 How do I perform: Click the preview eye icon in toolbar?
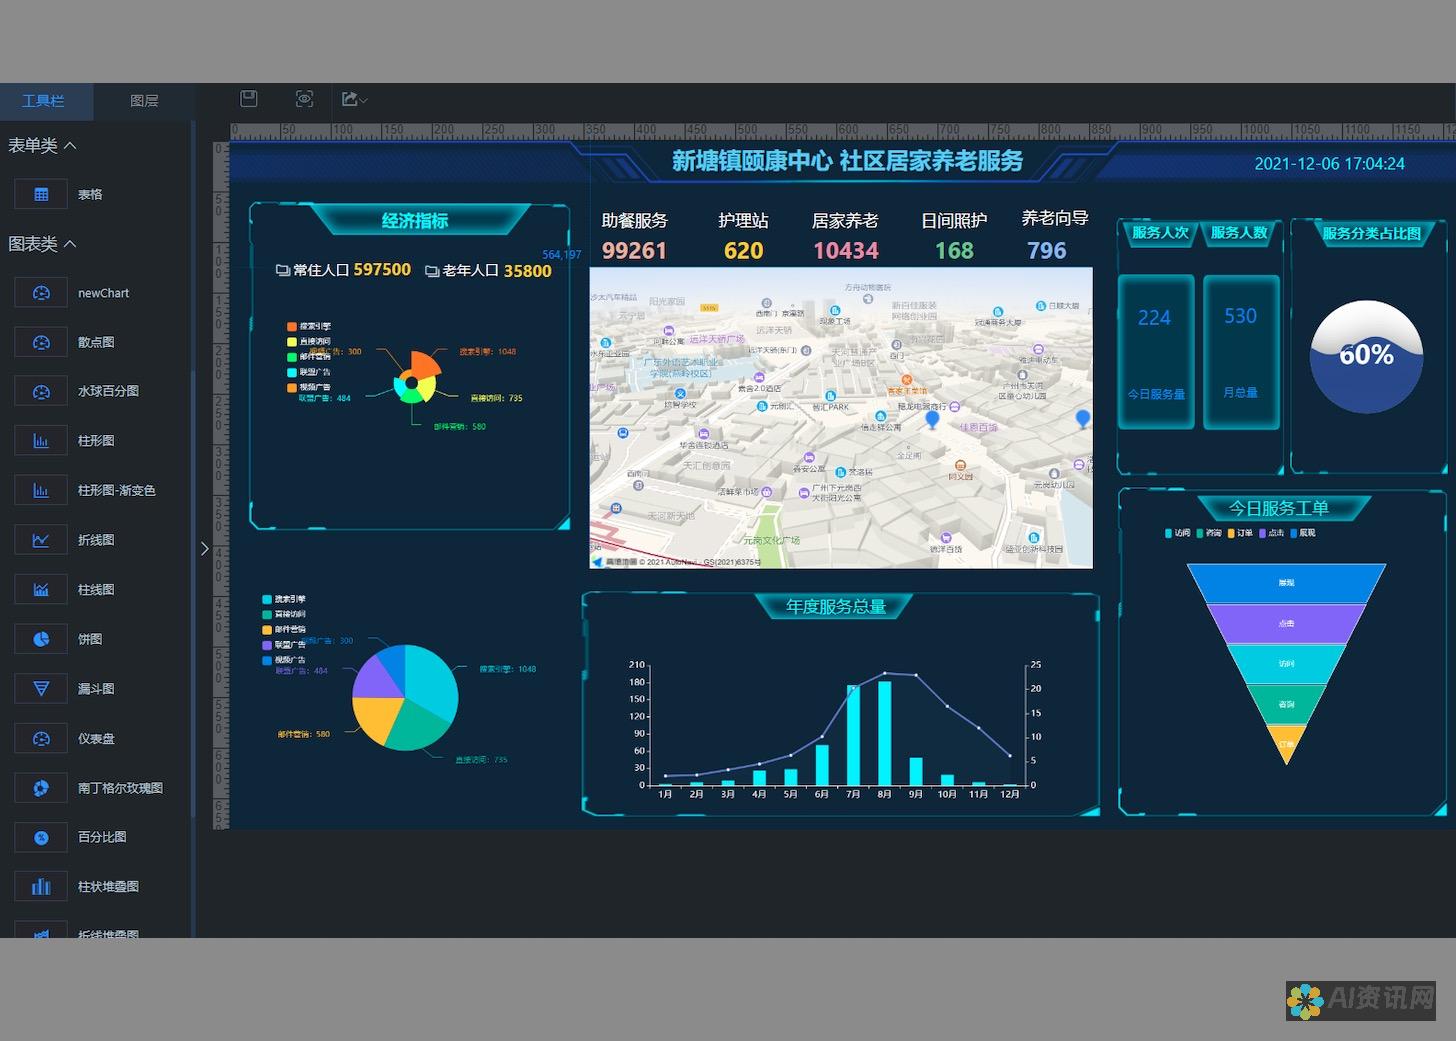click(305, 99)
